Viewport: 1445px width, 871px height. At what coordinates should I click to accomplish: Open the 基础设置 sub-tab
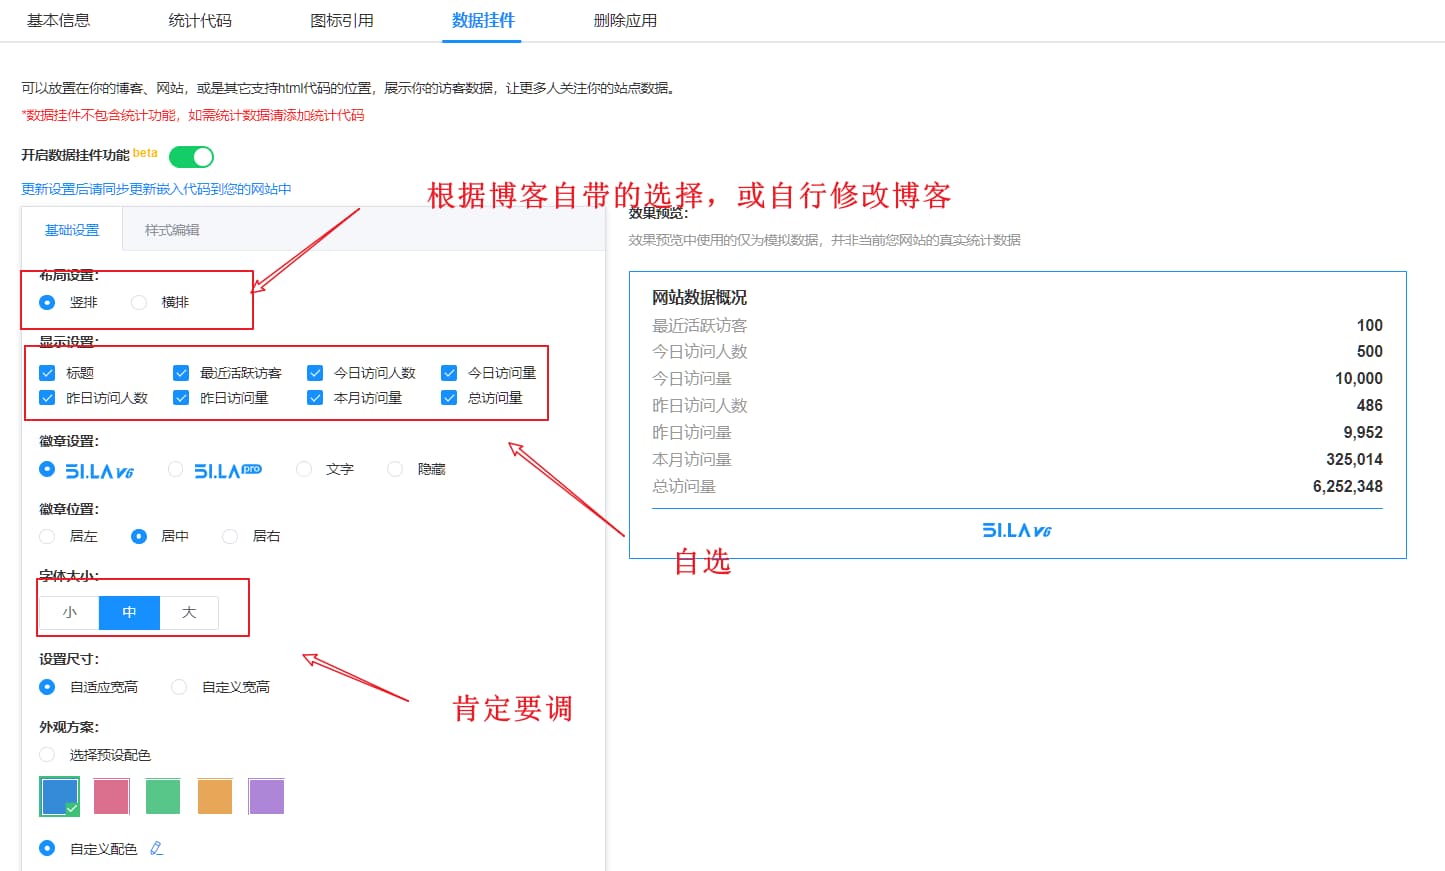[72, 230]
